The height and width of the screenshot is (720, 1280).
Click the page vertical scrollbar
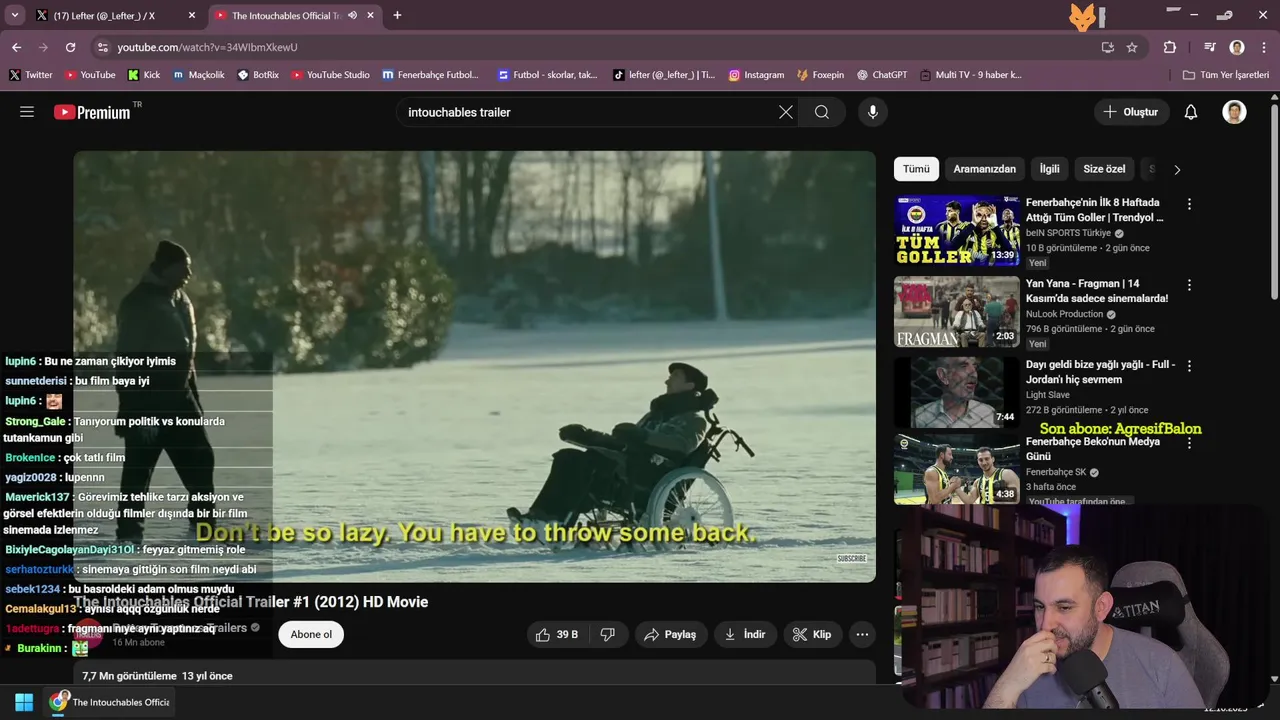click(1274, 200)
